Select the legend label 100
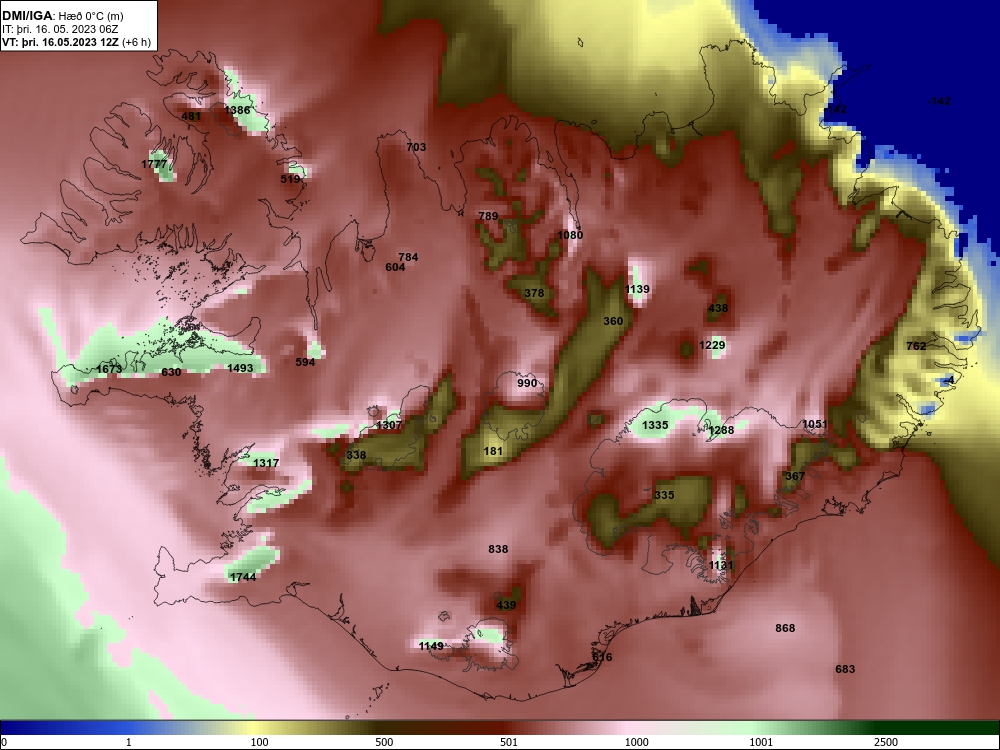This screenshot has height=750, width=1000. click(x=259, y=742)
